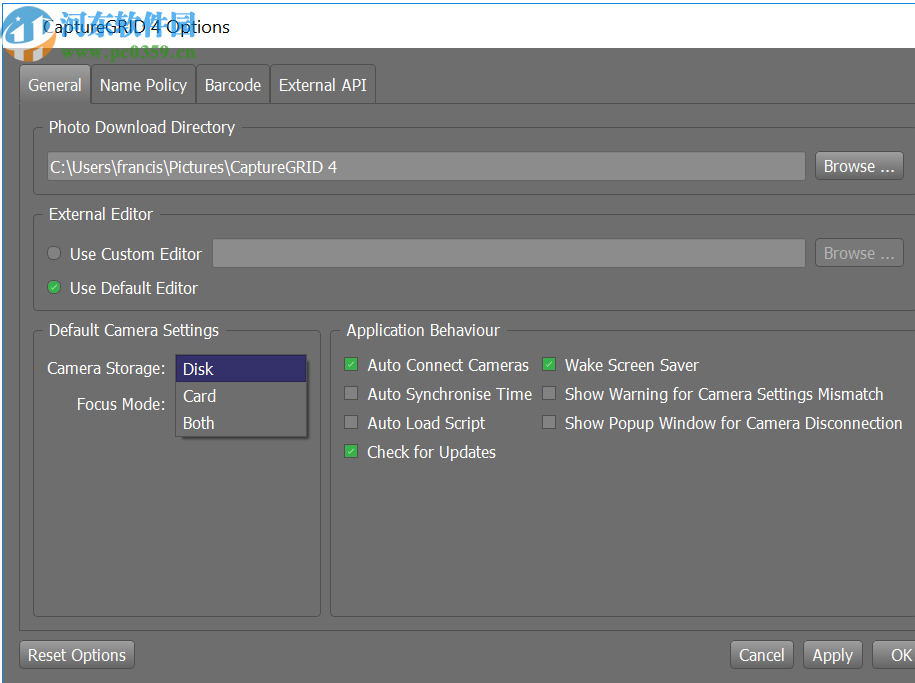Select the External API tab

click(322, 85)
